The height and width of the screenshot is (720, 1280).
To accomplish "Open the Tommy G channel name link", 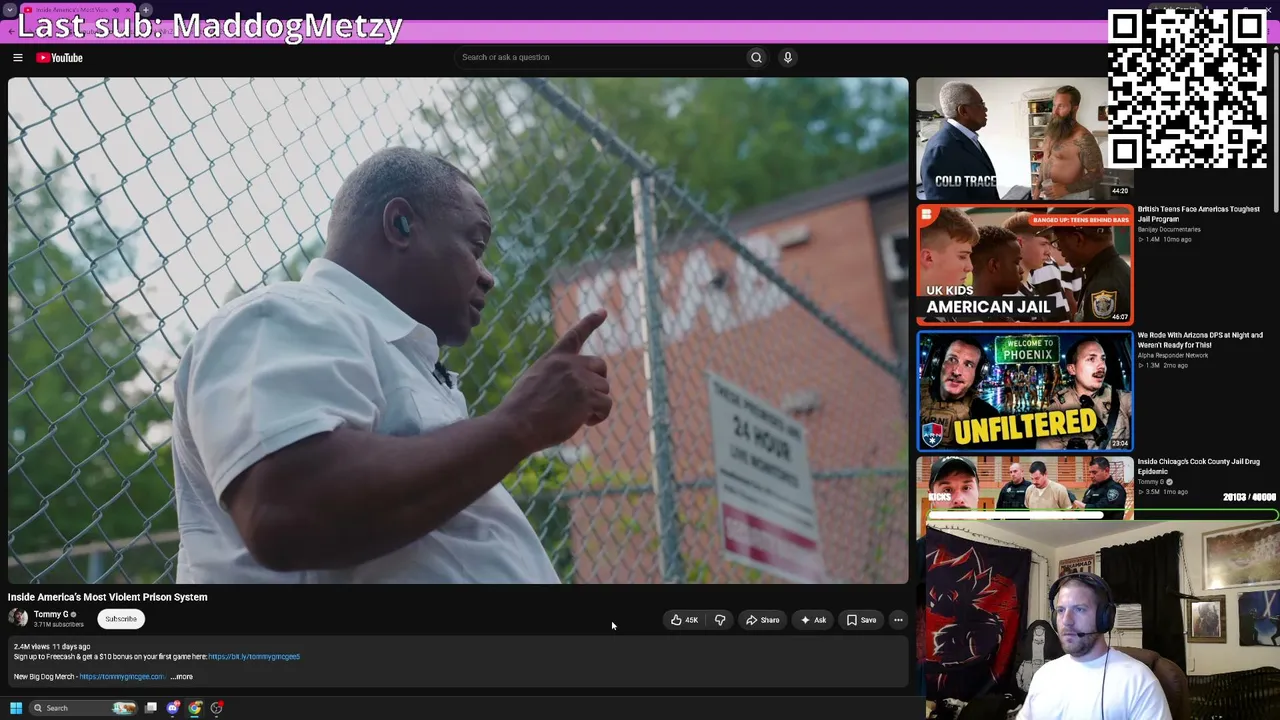I will click(51, 614).
